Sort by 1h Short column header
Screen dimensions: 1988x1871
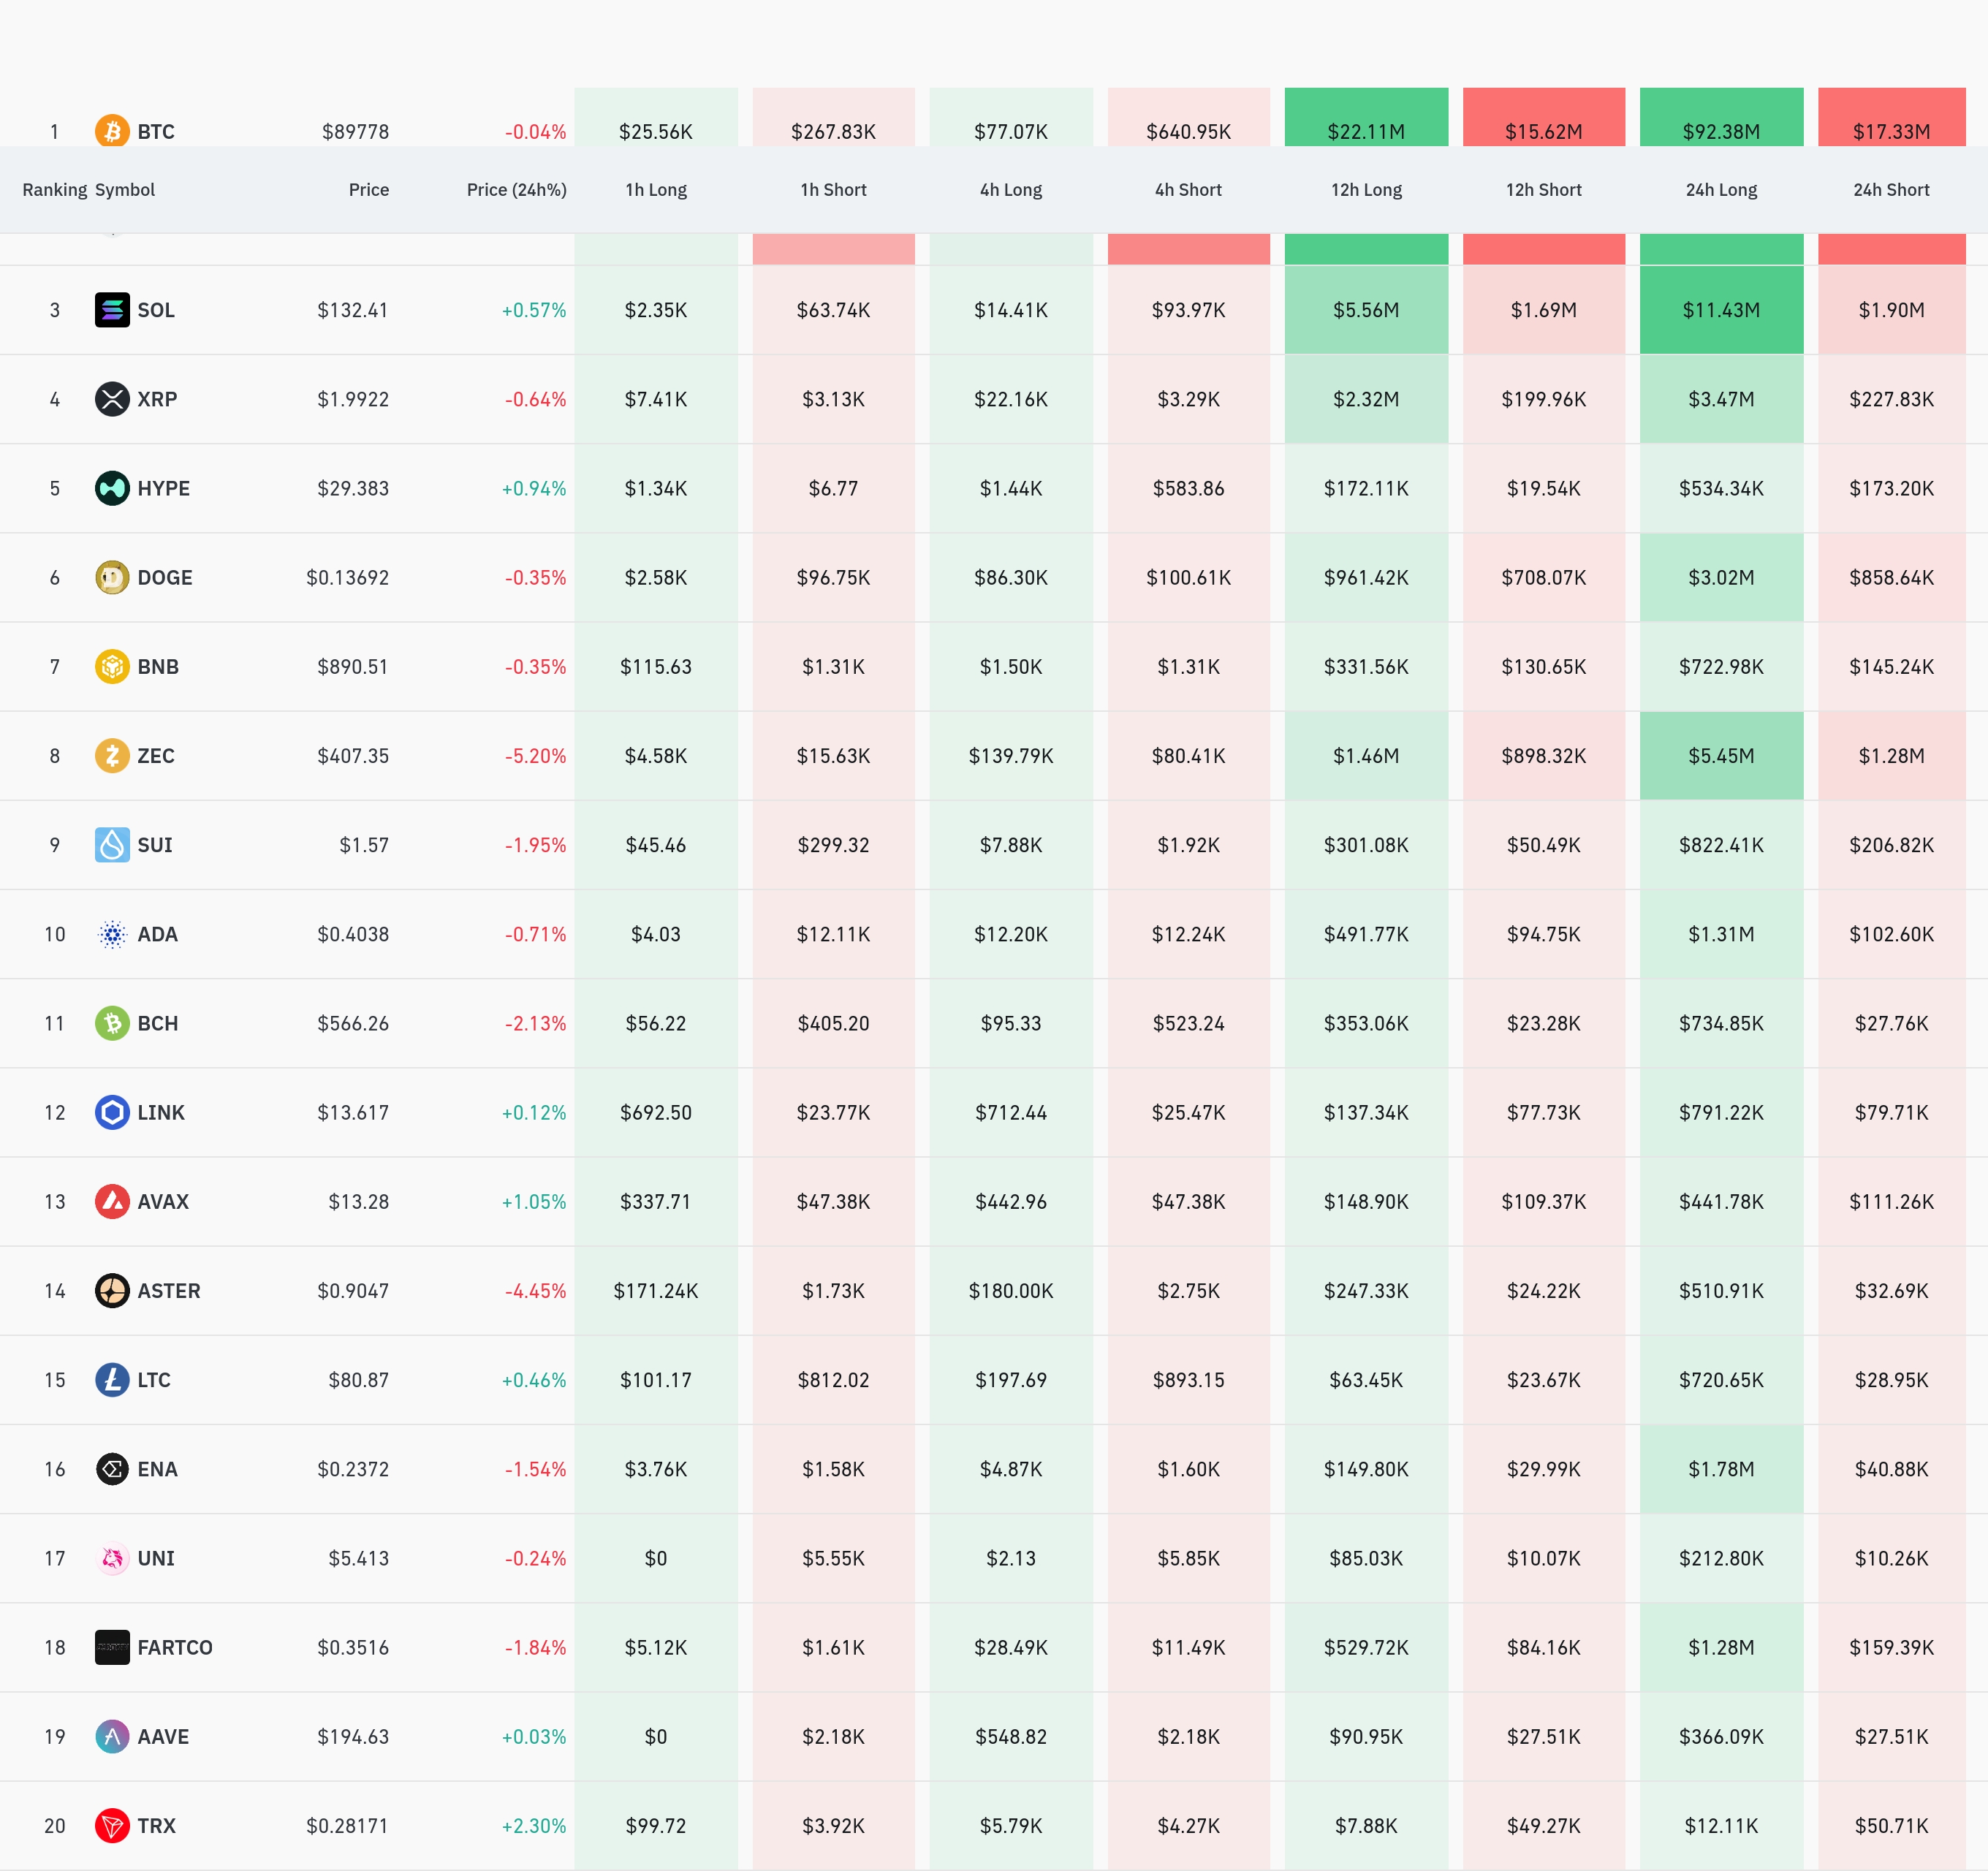pyautogui.click(x=833, y=190)
